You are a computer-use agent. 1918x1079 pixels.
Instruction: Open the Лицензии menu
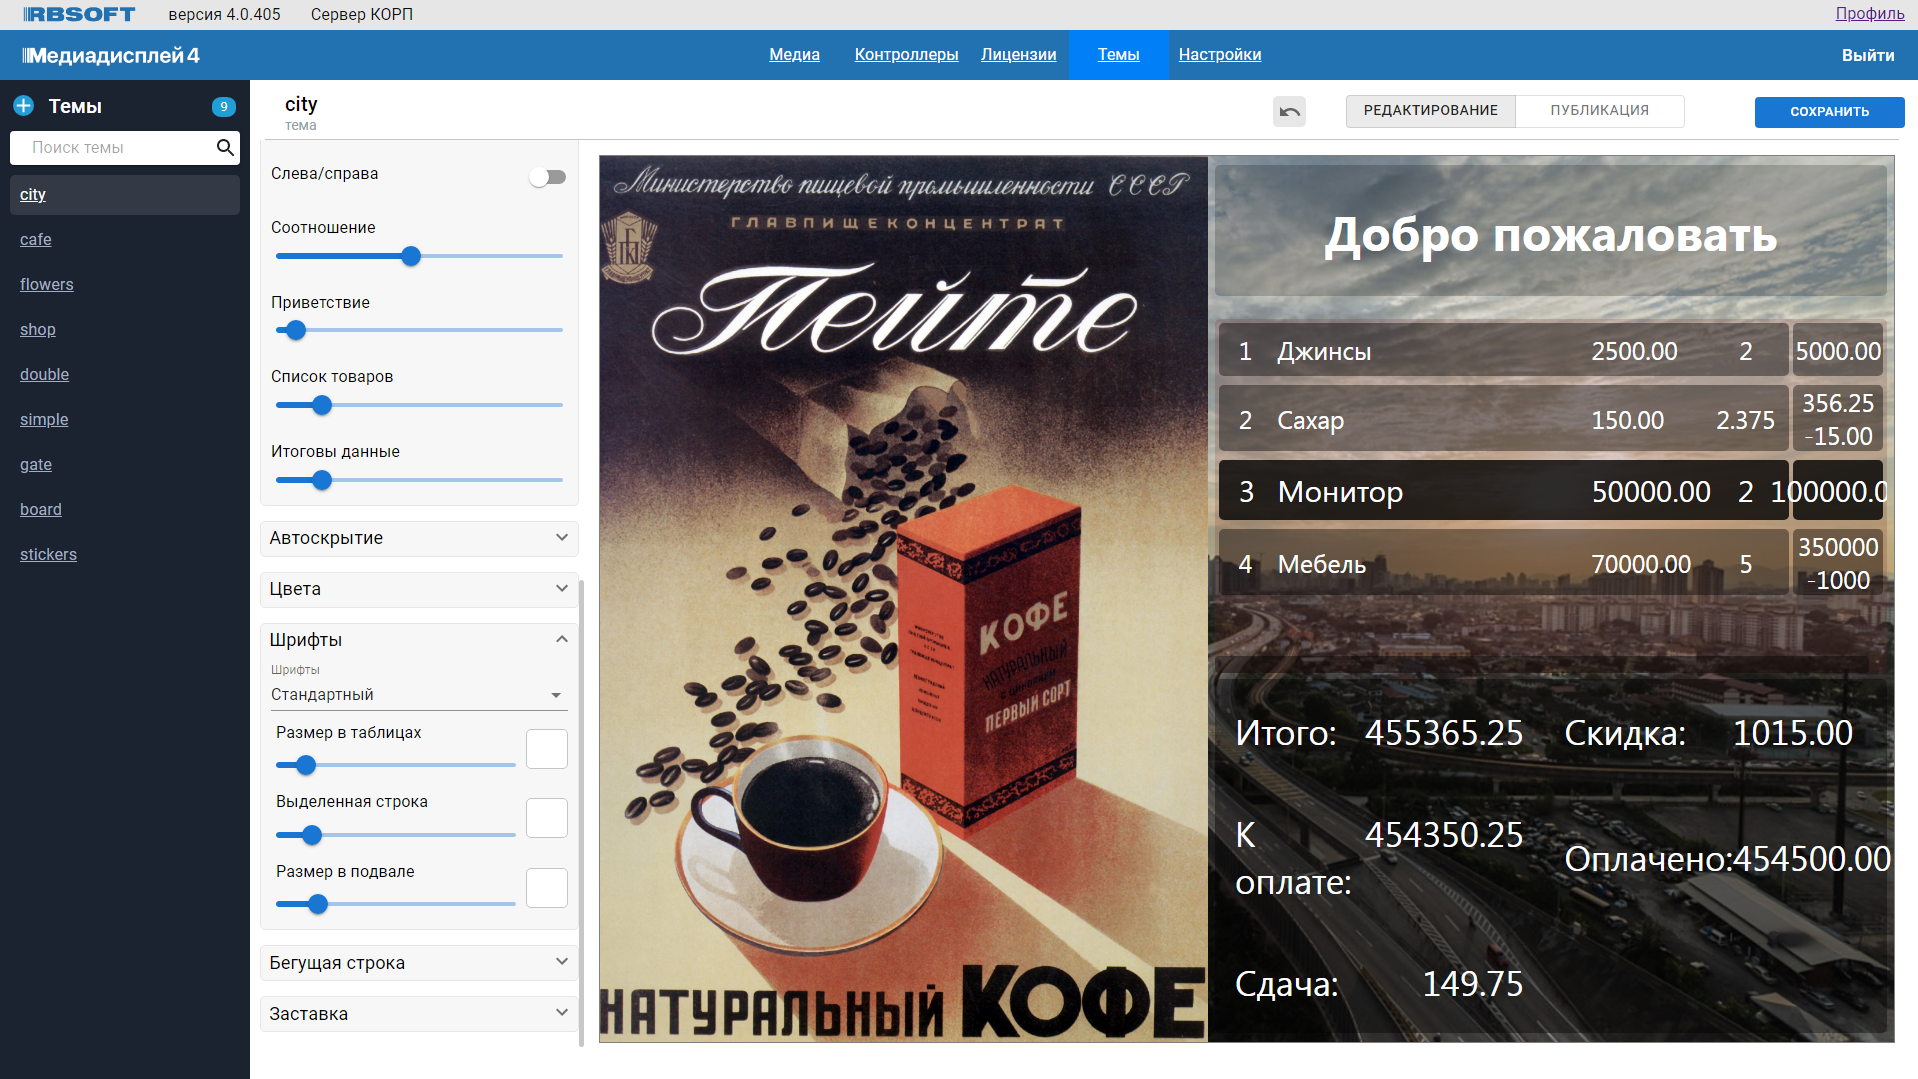click(x=1018, y=55)
